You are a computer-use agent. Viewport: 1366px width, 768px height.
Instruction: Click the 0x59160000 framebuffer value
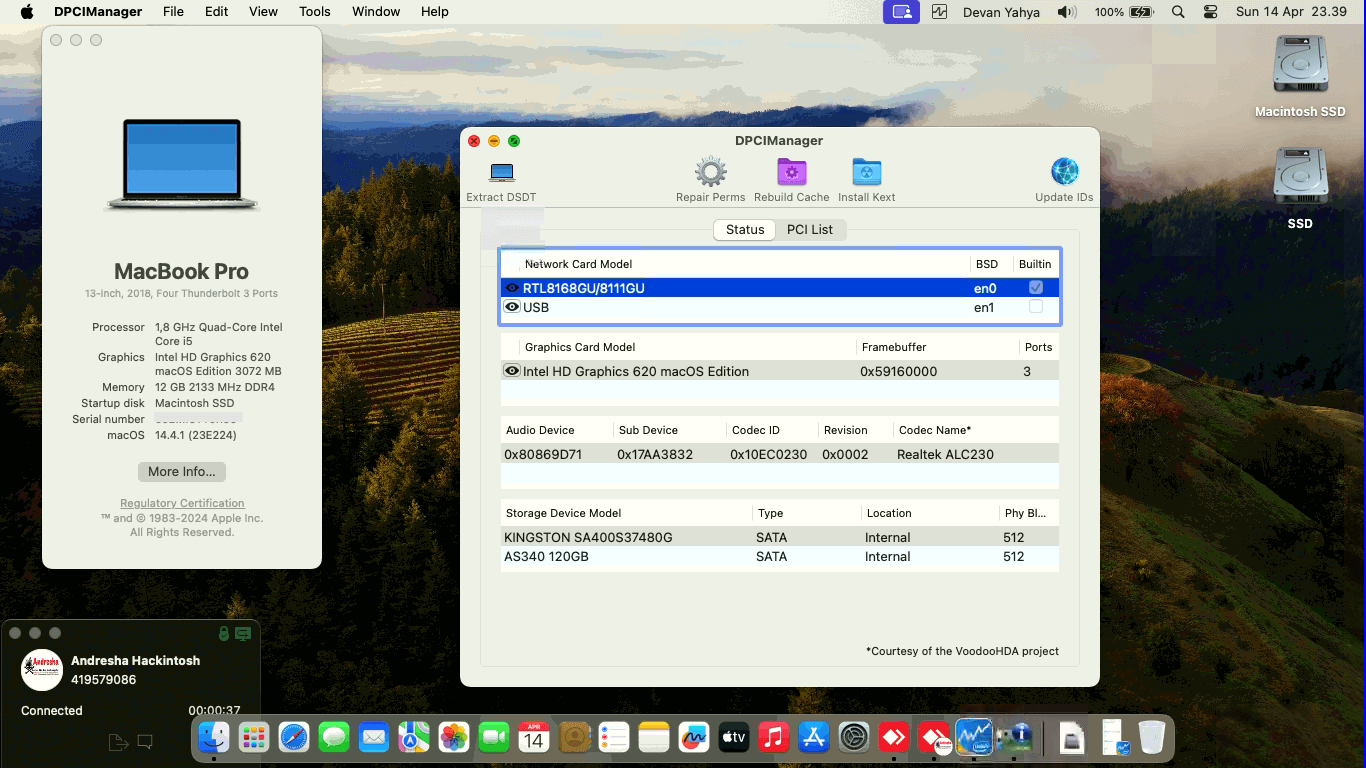(898, 371)
